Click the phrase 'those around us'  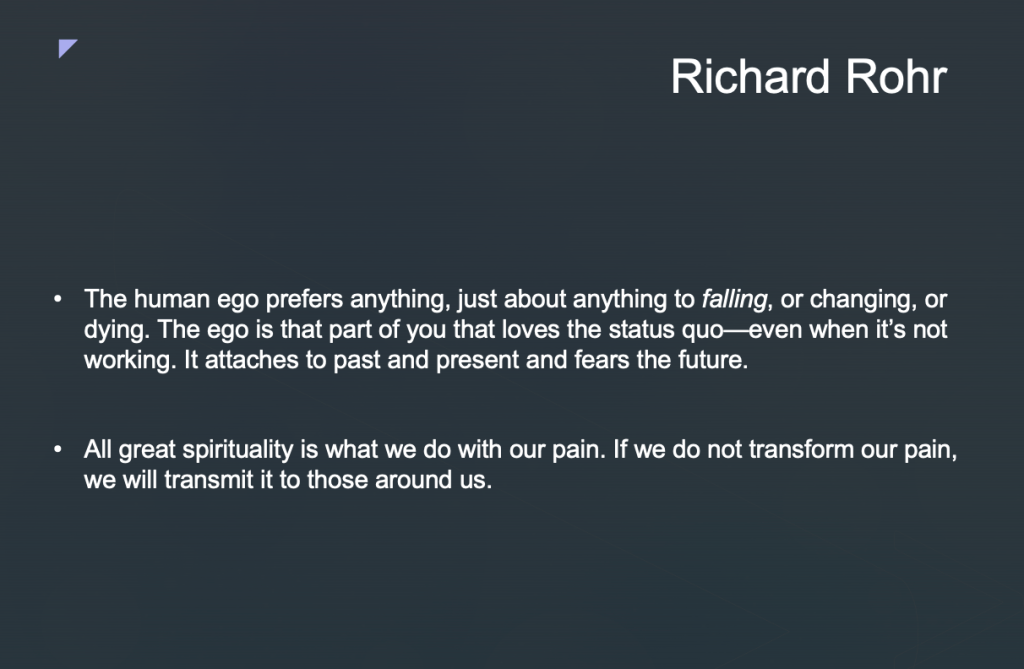click(x=430, y=480)
